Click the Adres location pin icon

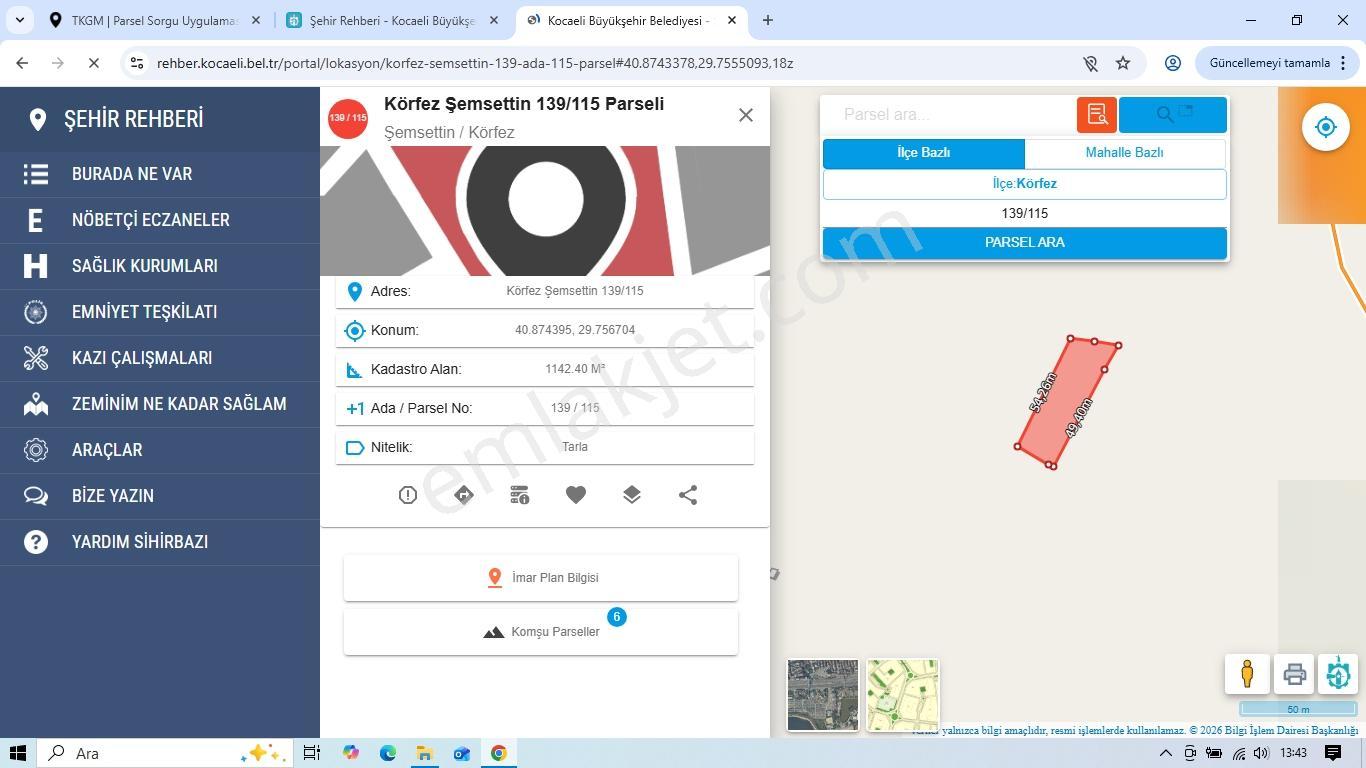tap(354, 291)
